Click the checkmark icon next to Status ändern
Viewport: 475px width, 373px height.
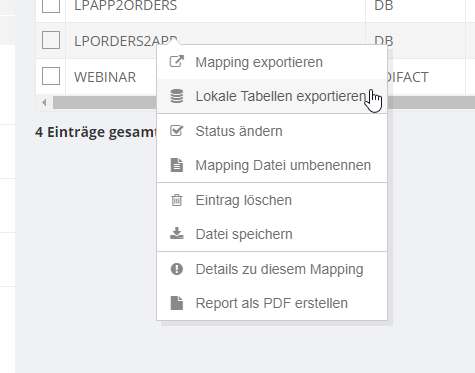click(x=177, y=131)
